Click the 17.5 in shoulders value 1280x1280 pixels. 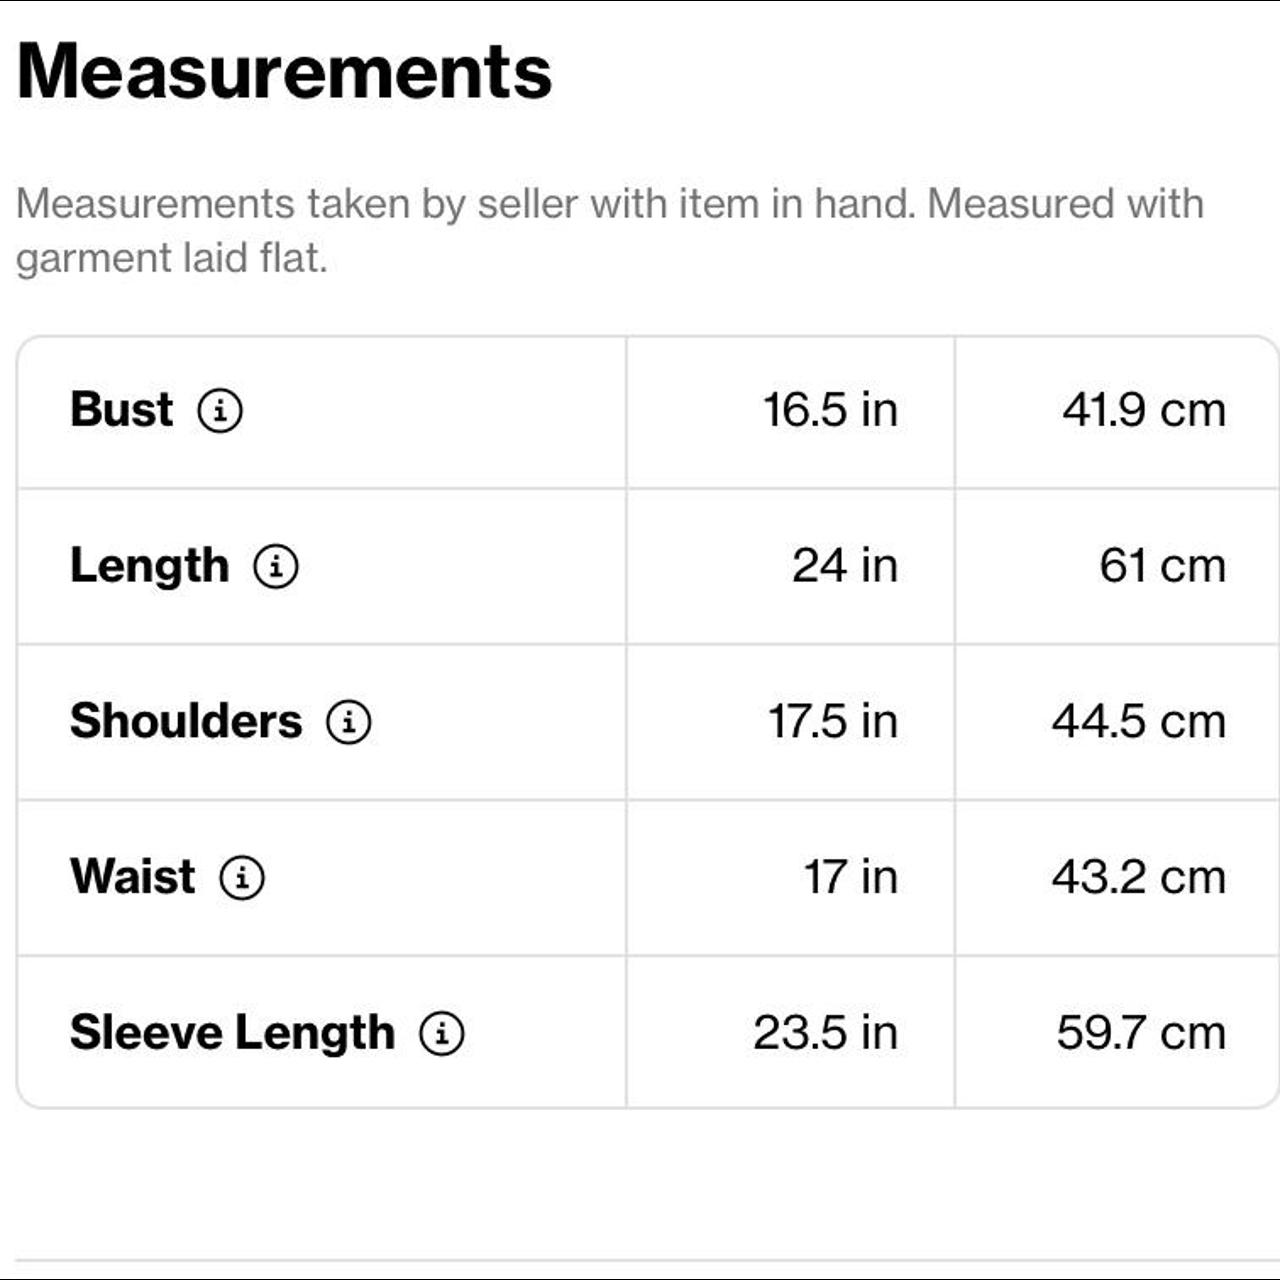click(833, 721)
